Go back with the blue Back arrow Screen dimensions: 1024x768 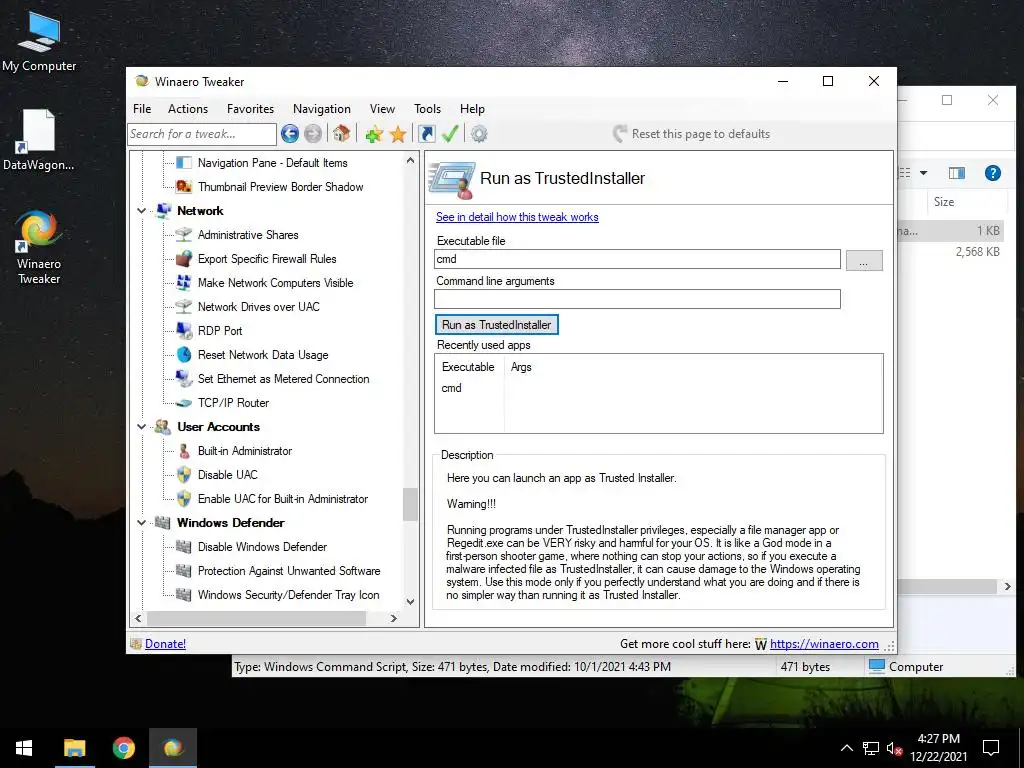point(290,134)
